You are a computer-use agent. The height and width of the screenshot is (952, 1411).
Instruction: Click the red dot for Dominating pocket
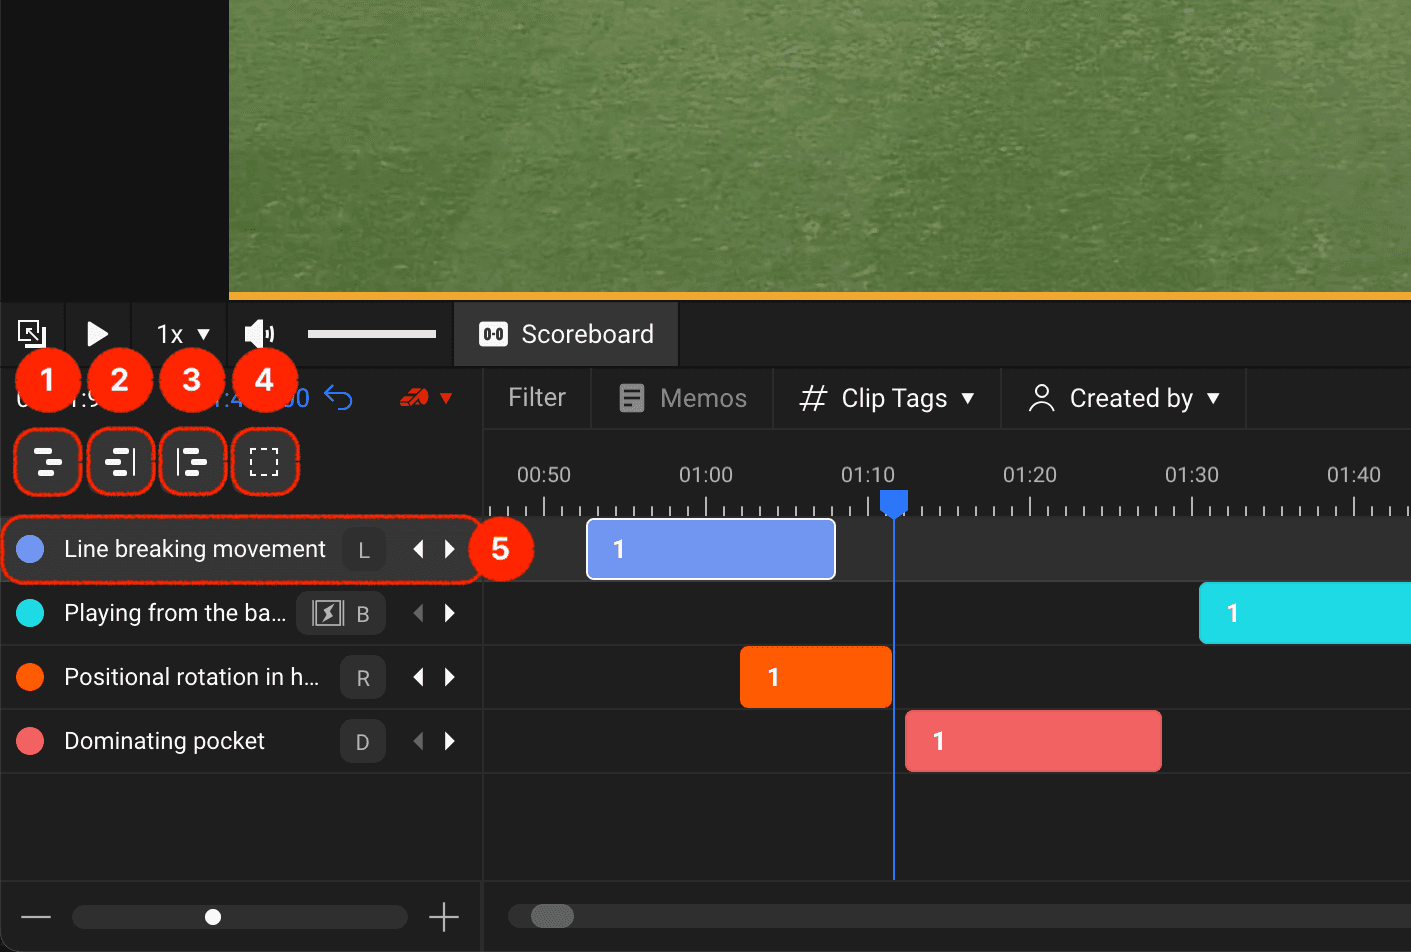click(30, 741)
